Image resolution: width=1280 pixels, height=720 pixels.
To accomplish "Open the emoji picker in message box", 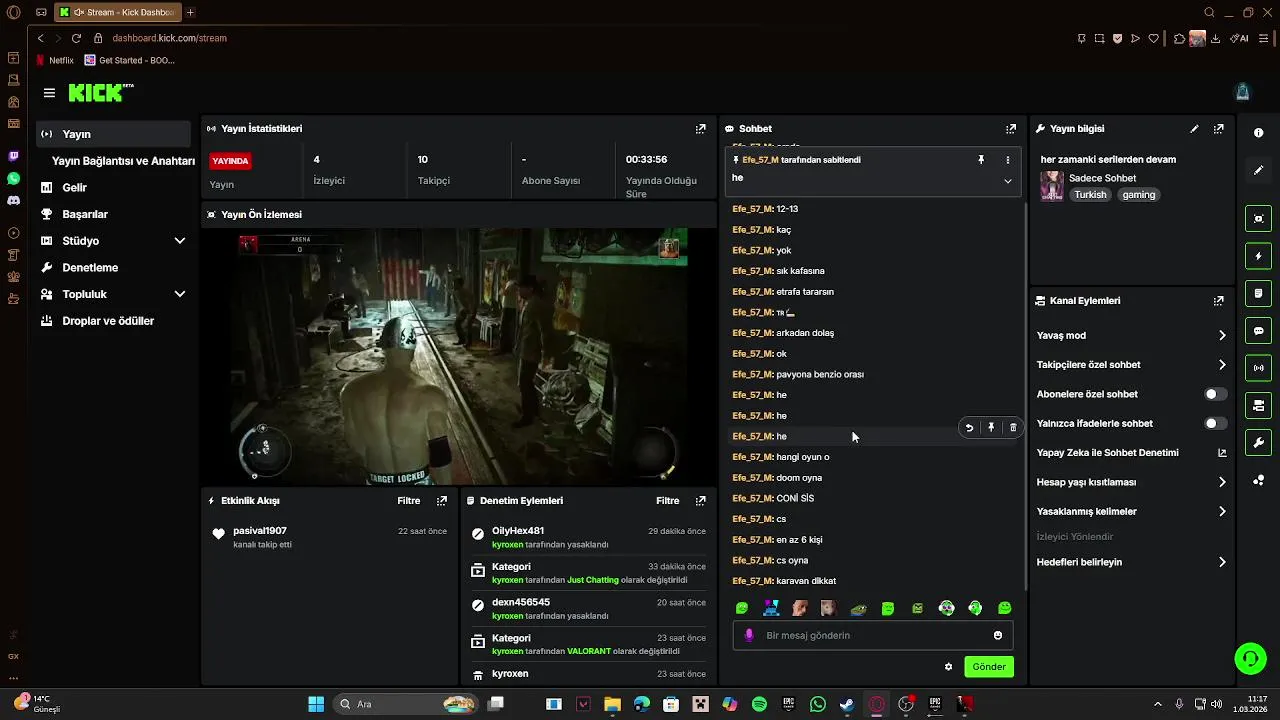I will point(998,636).
